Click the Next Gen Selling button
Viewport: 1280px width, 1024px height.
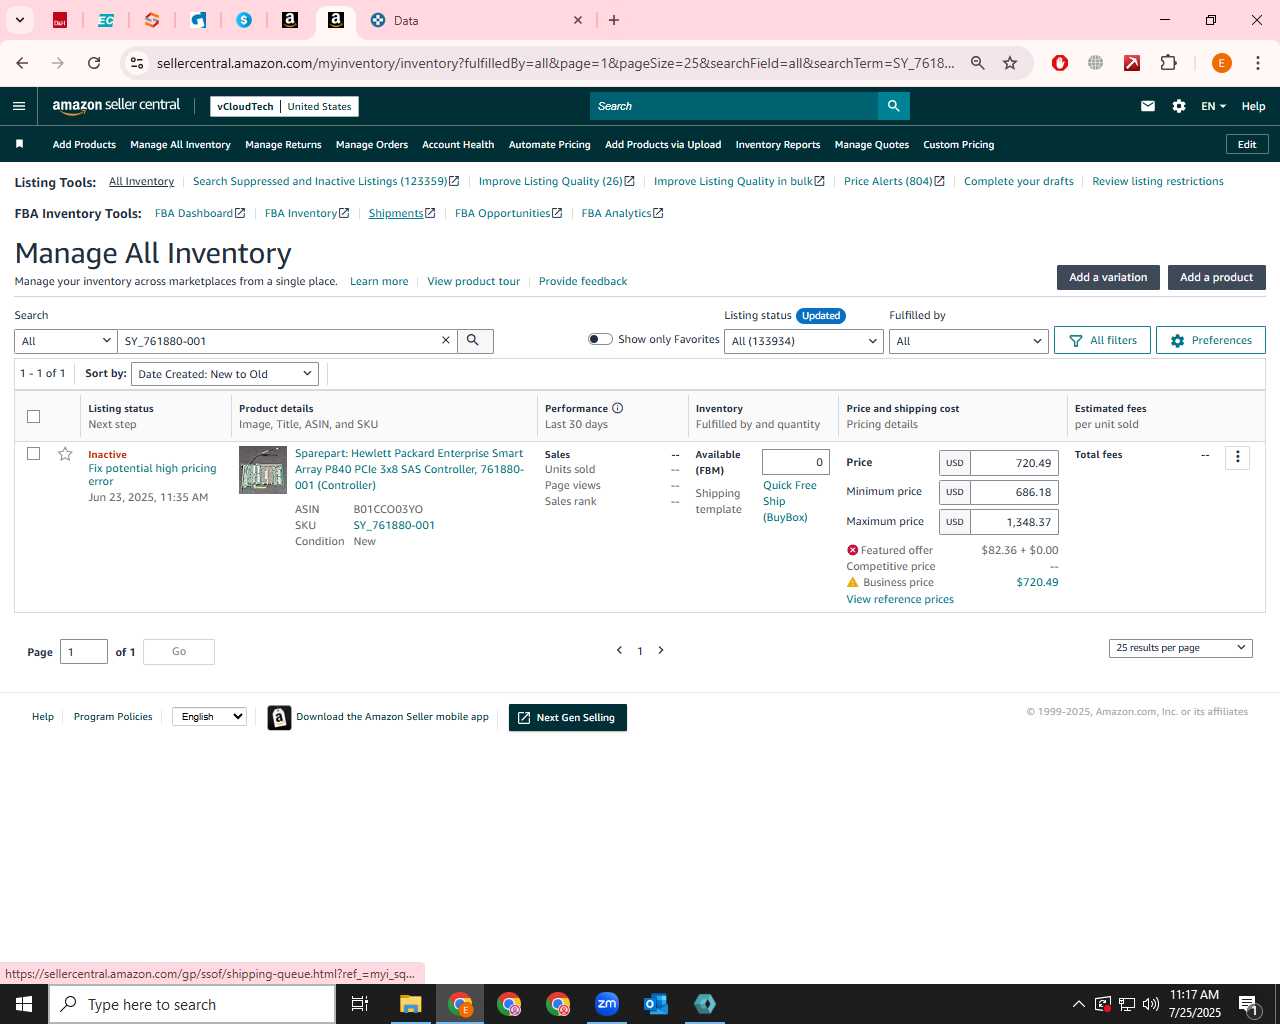568,718
